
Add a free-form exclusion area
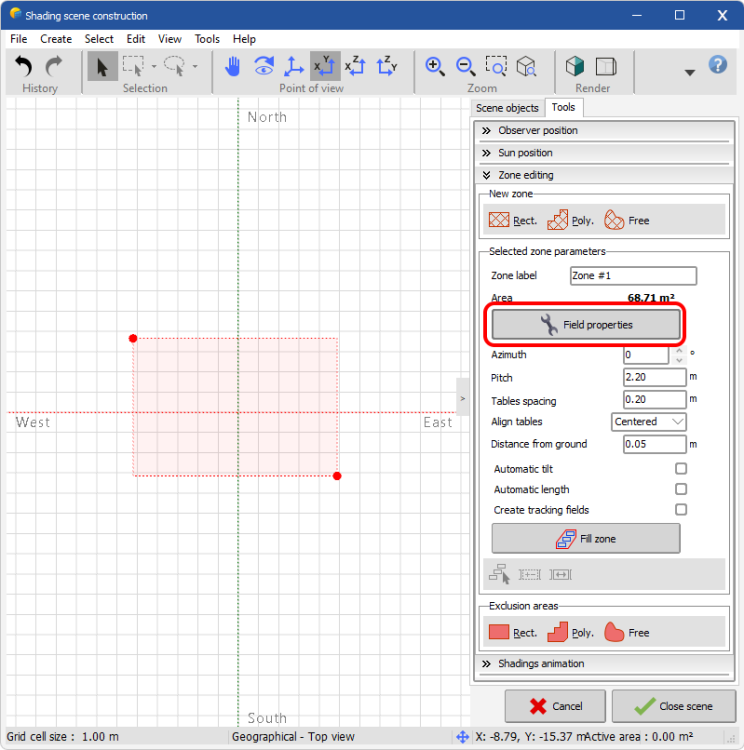click(x=627, y=632)
